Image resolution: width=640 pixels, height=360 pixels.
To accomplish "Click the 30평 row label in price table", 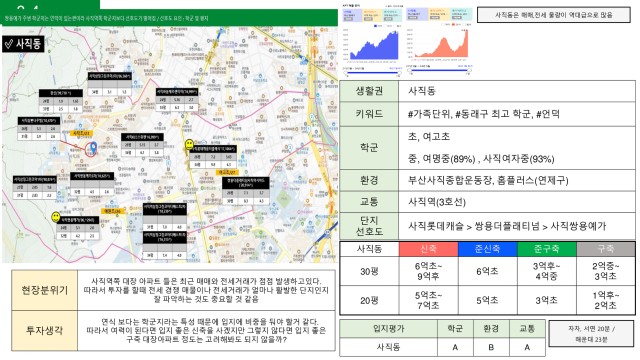I will (x=369, y=271).
